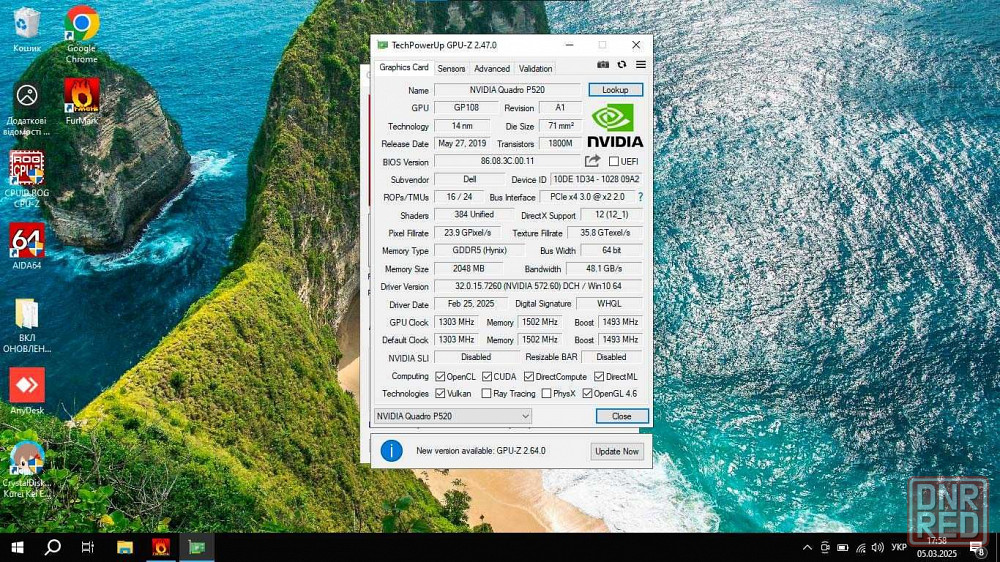Screen dimensions: 1000x562
Task: Open the GPU-Z hamburger menu
Action: [x=641, y=64]
